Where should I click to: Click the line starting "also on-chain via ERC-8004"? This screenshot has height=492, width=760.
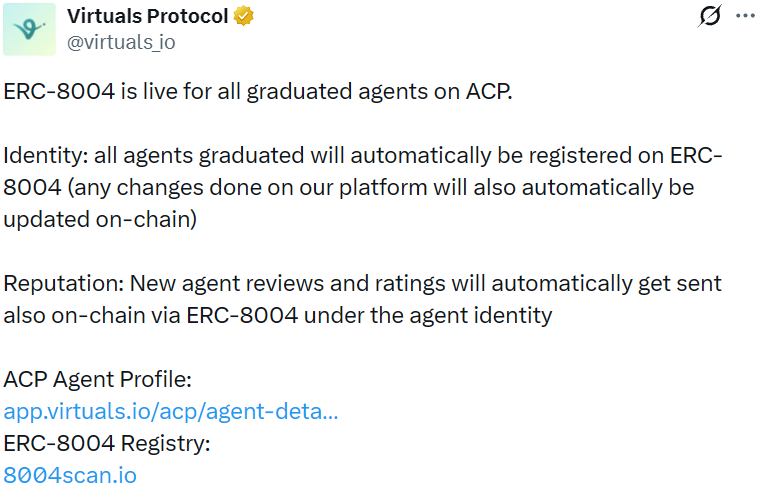[x=278, y=316]
